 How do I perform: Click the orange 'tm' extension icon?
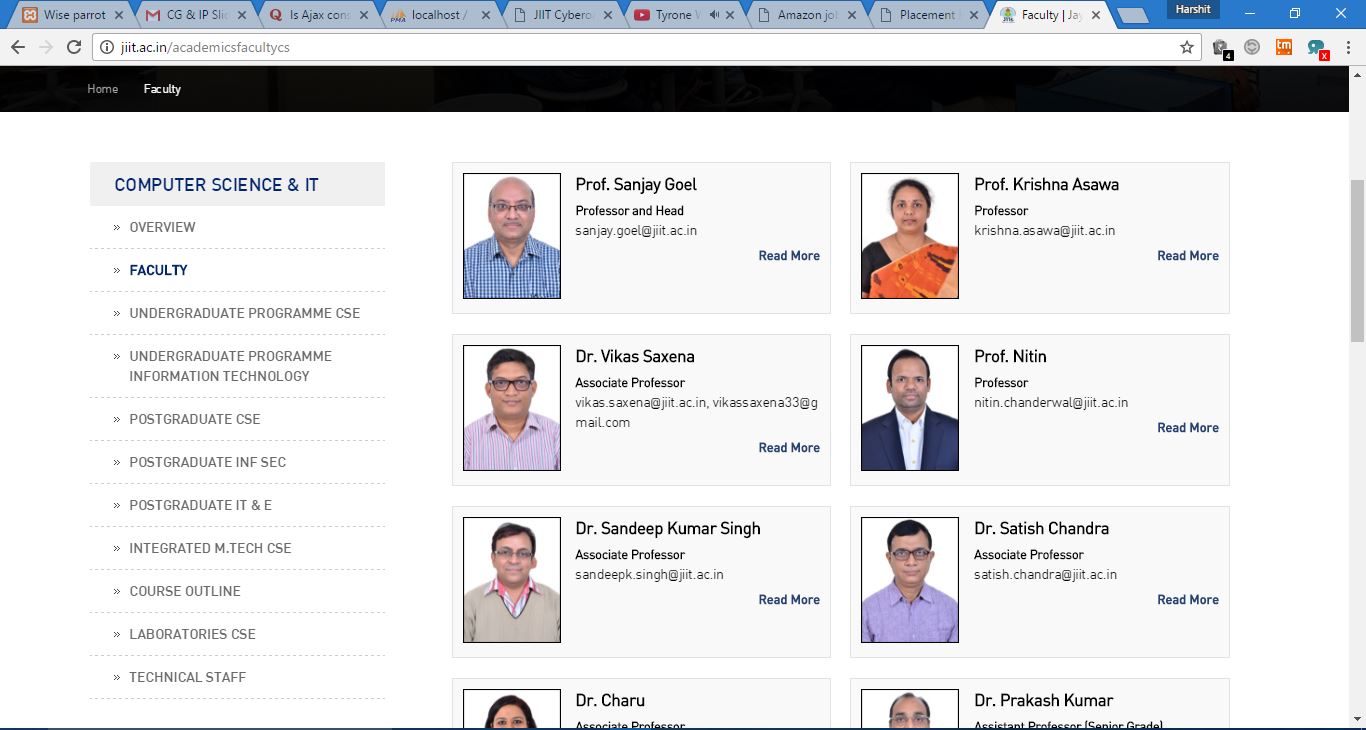pos(1284,47)
